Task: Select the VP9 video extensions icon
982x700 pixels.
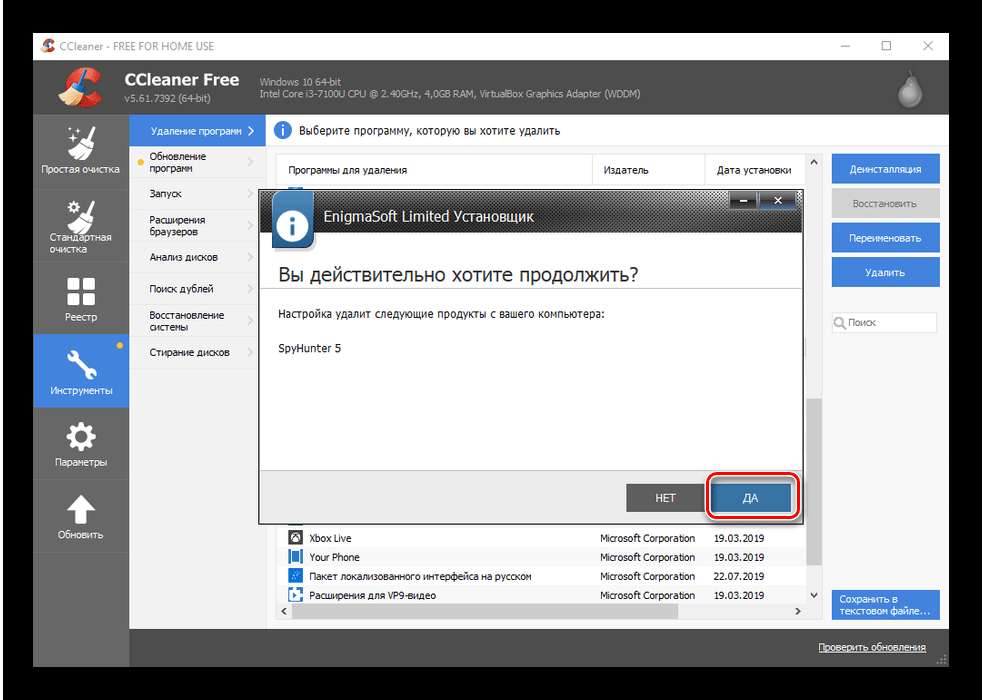Action: pos(295,595)
